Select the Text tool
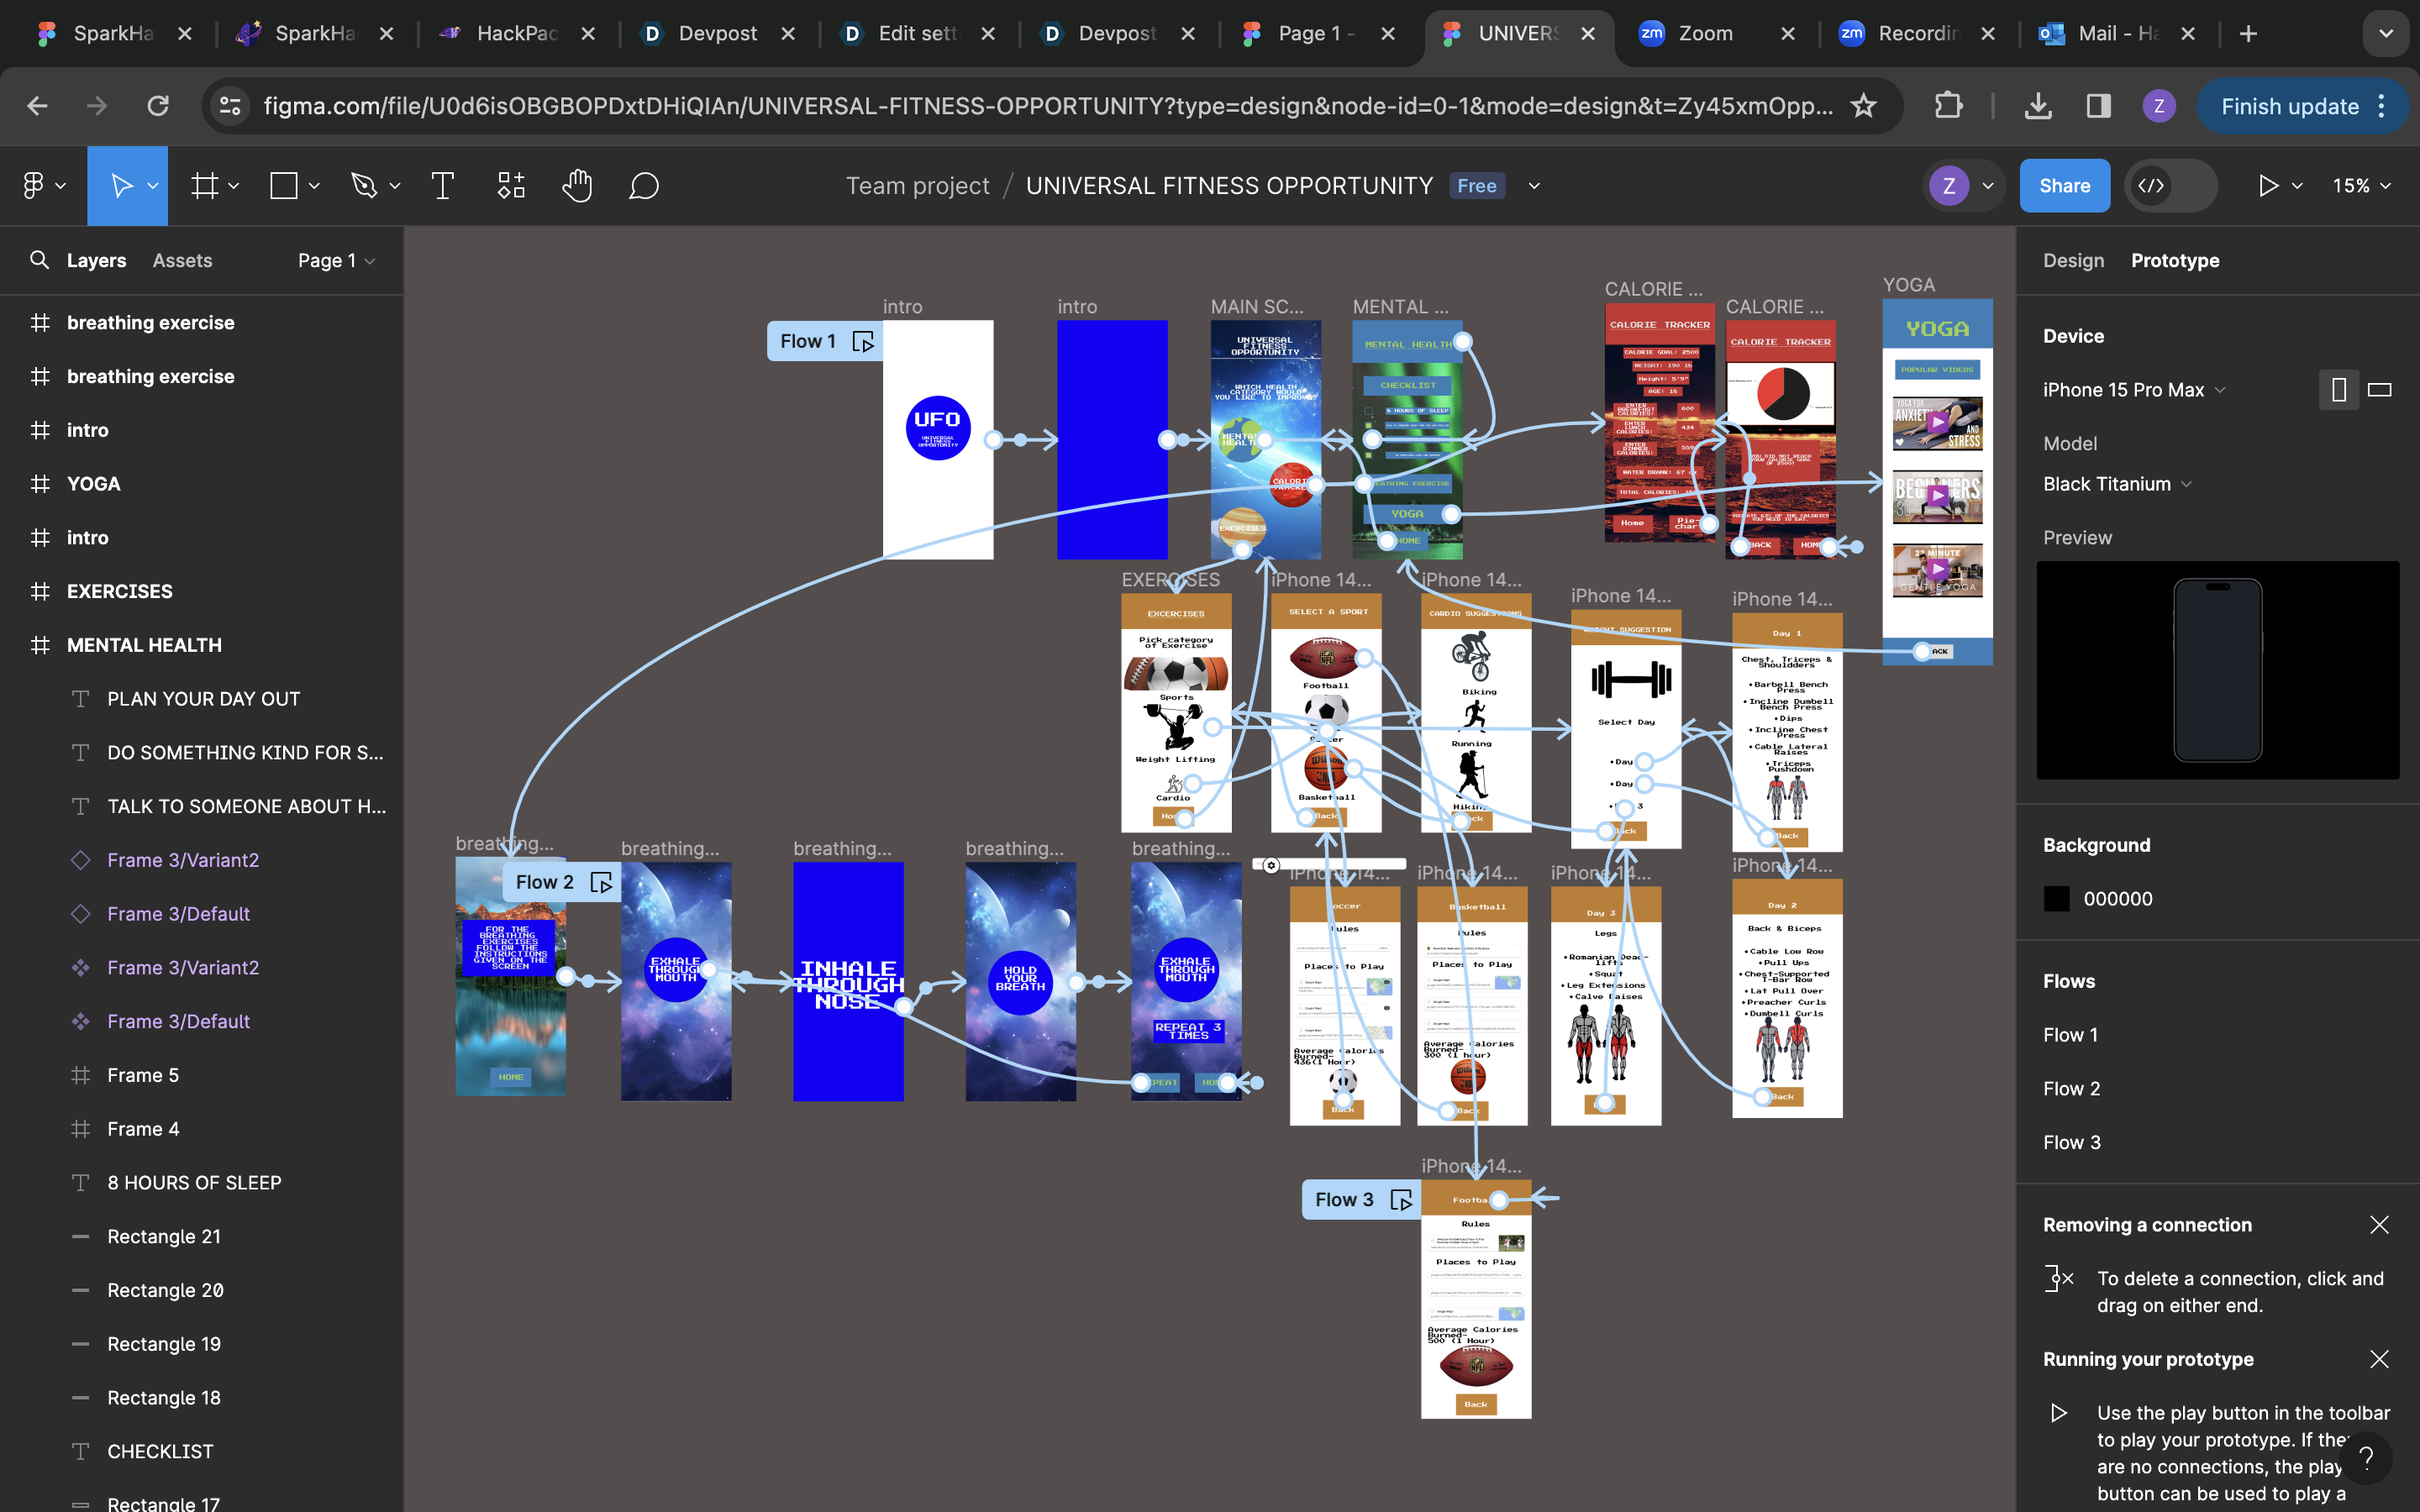The image size is (2420, 1512). 442,186
